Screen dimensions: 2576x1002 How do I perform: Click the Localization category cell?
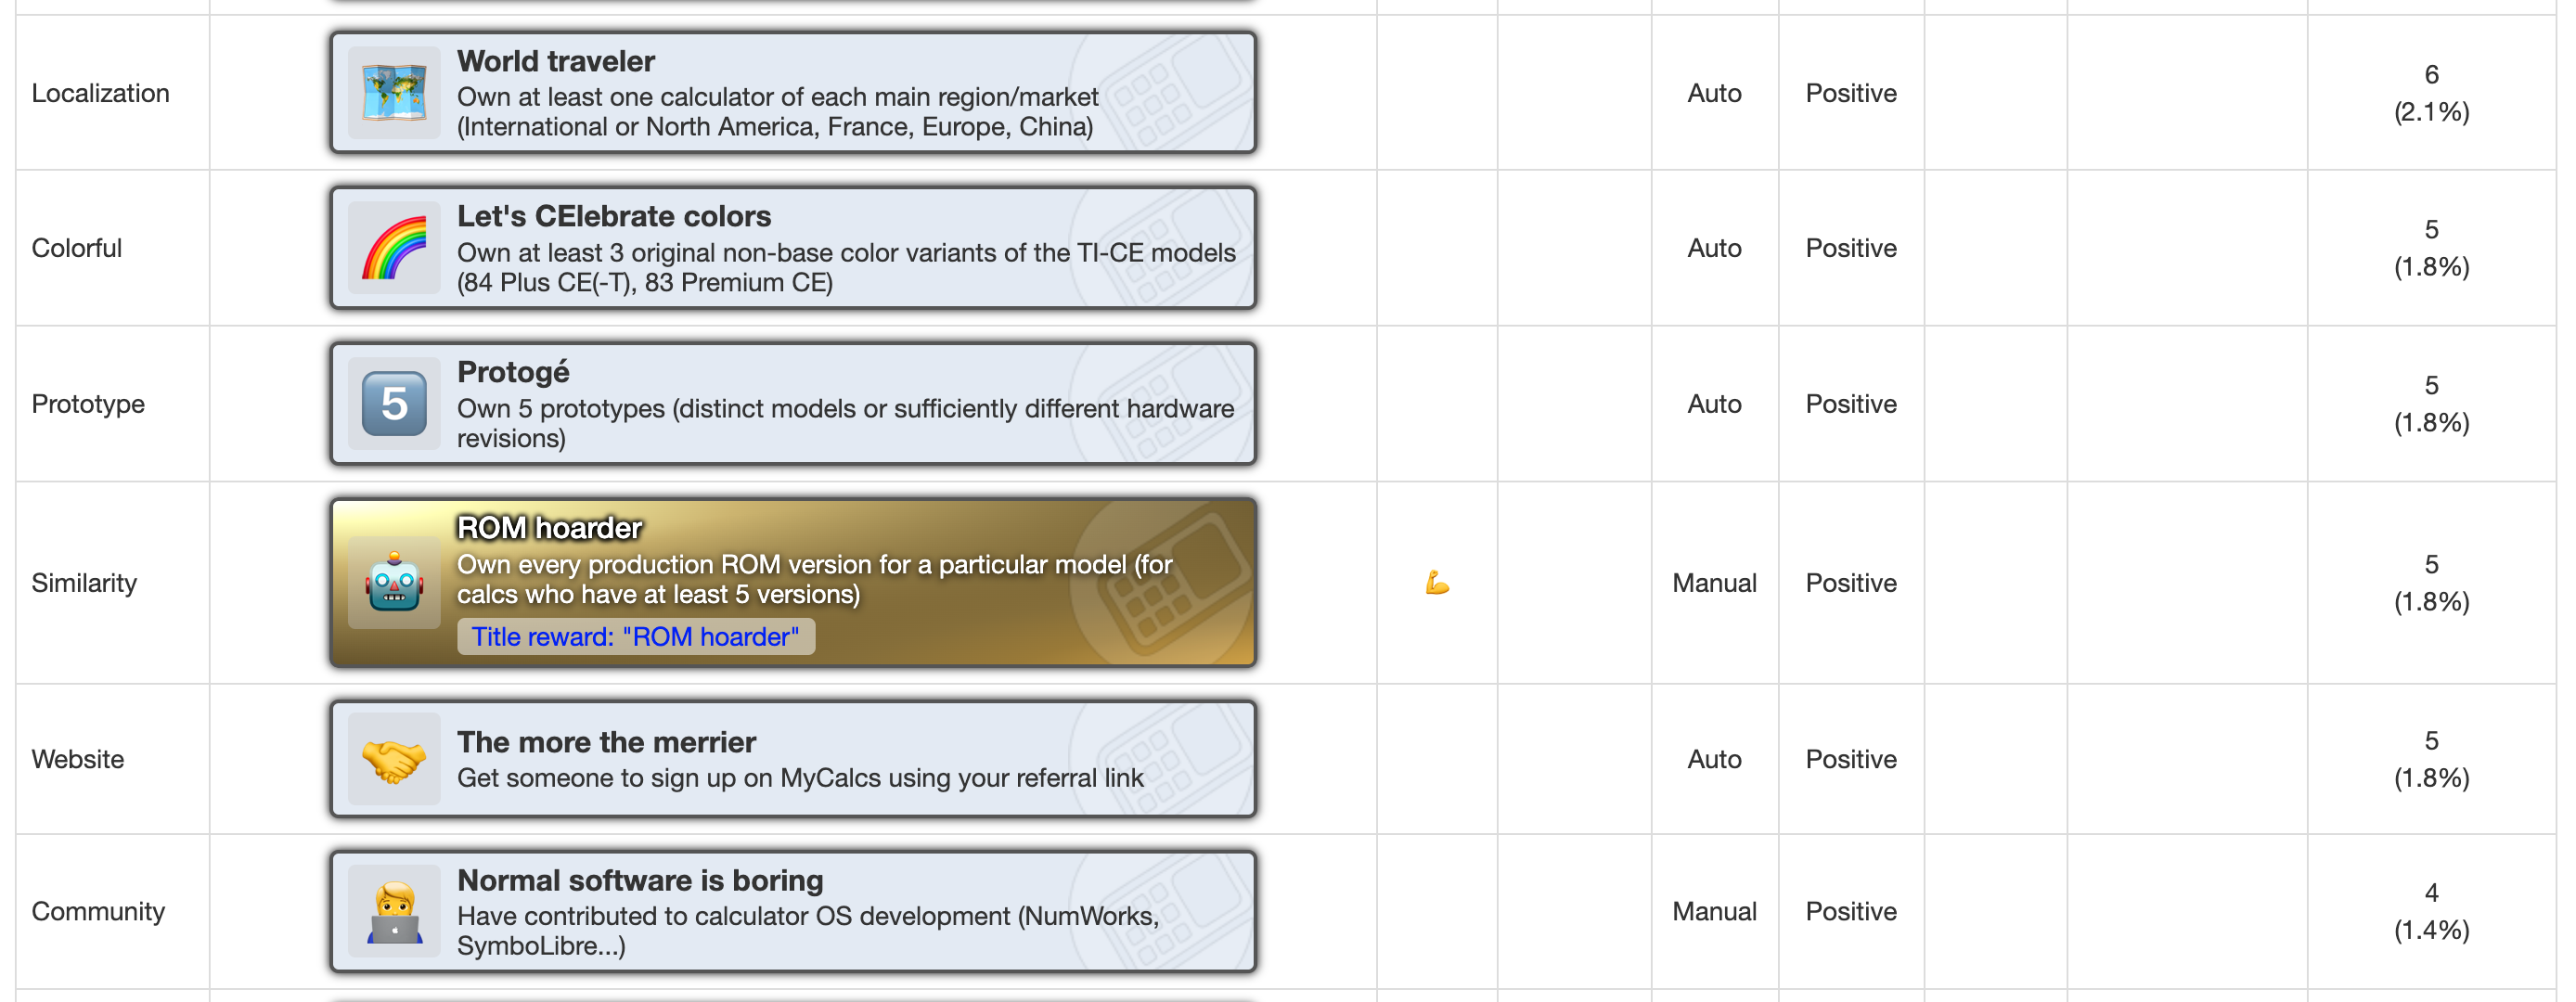112,93
